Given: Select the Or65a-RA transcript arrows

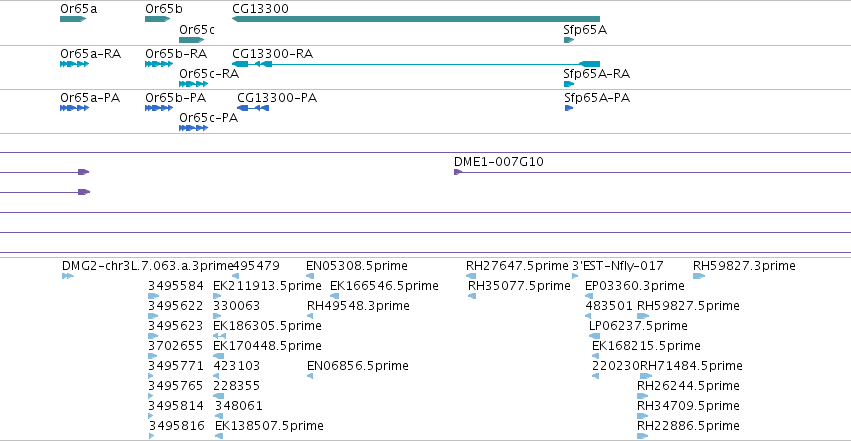Looking at the screenshot, I should pyautogui.click(x=74, y=64).
